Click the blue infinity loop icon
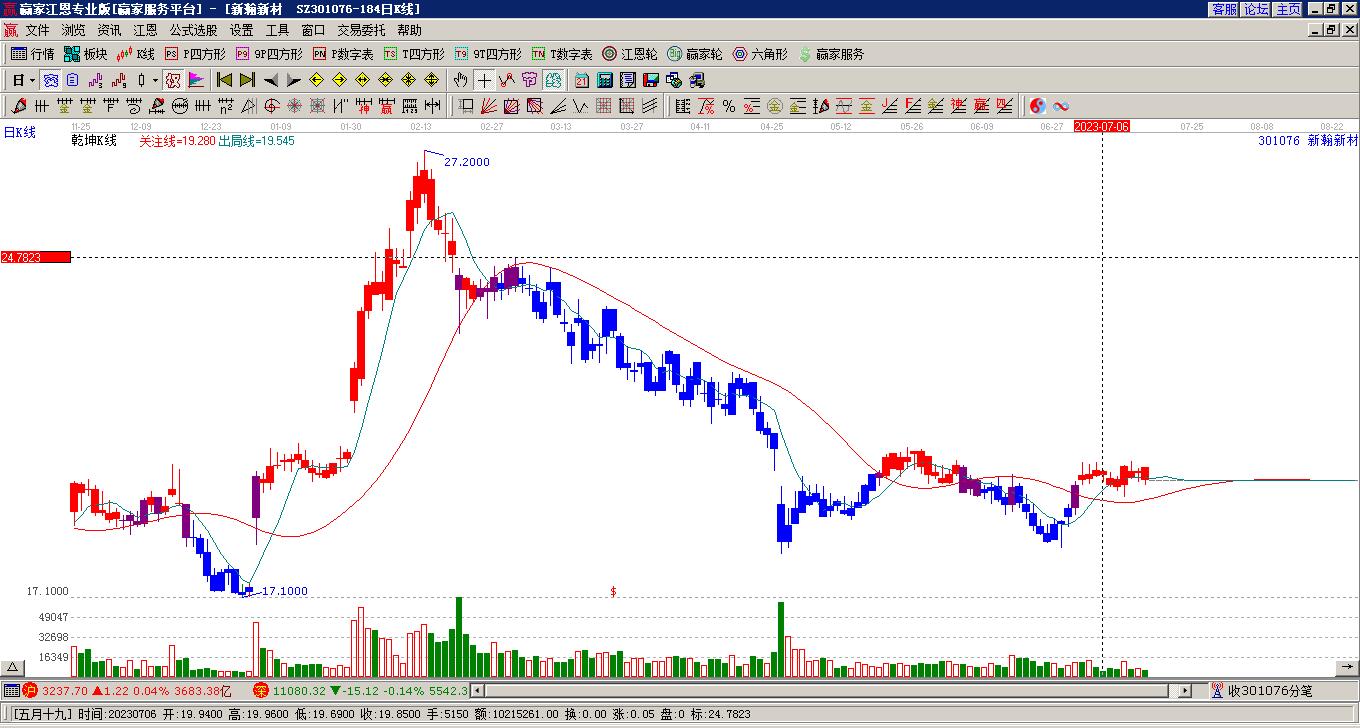Screen dimensions: 1360x728 1061,106
